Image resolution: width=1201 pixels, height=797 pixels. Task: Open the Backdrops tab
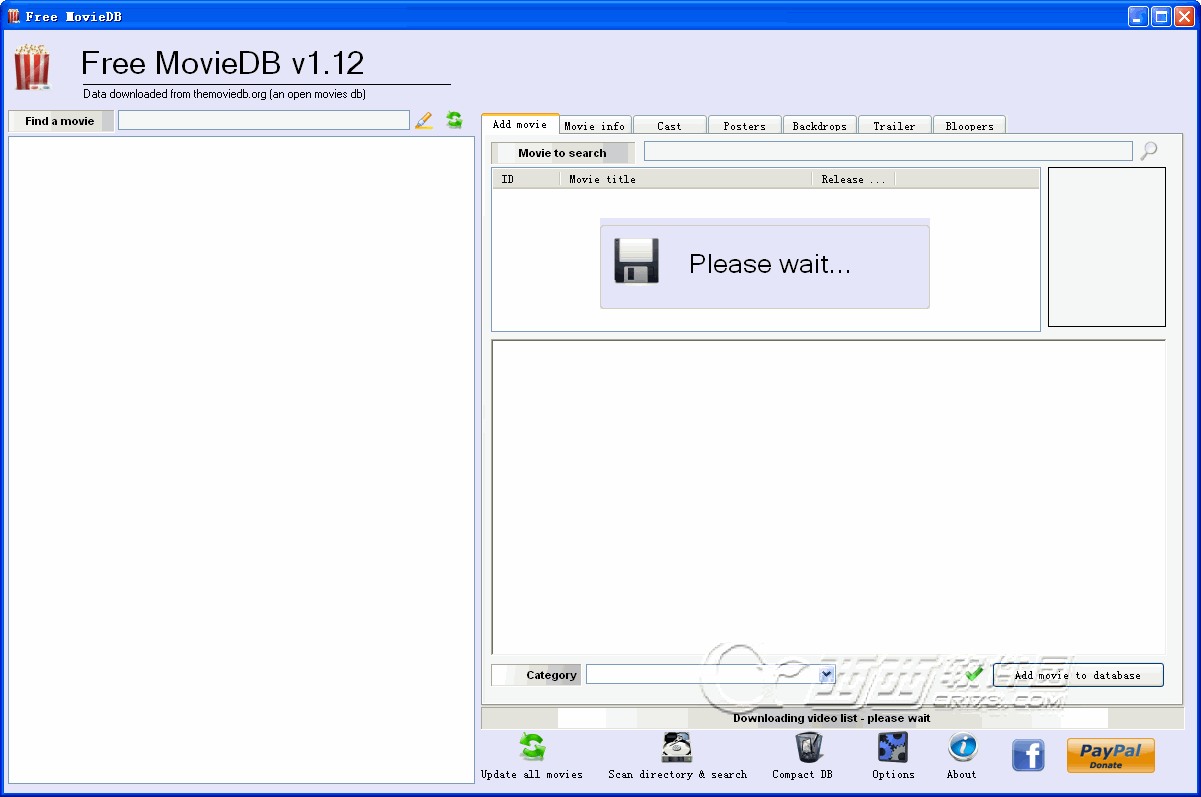819,126
